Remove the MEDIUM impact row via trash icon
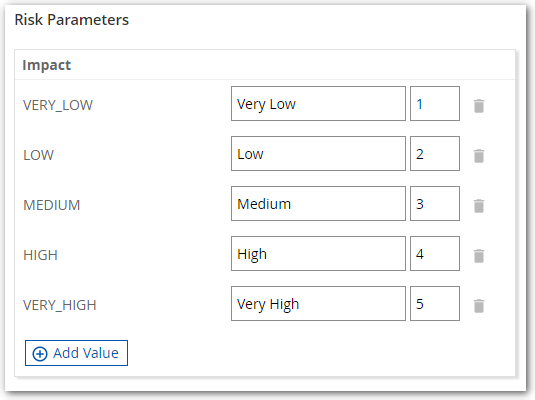This screenshot has width=535, height=400. [x=479, y=206]
